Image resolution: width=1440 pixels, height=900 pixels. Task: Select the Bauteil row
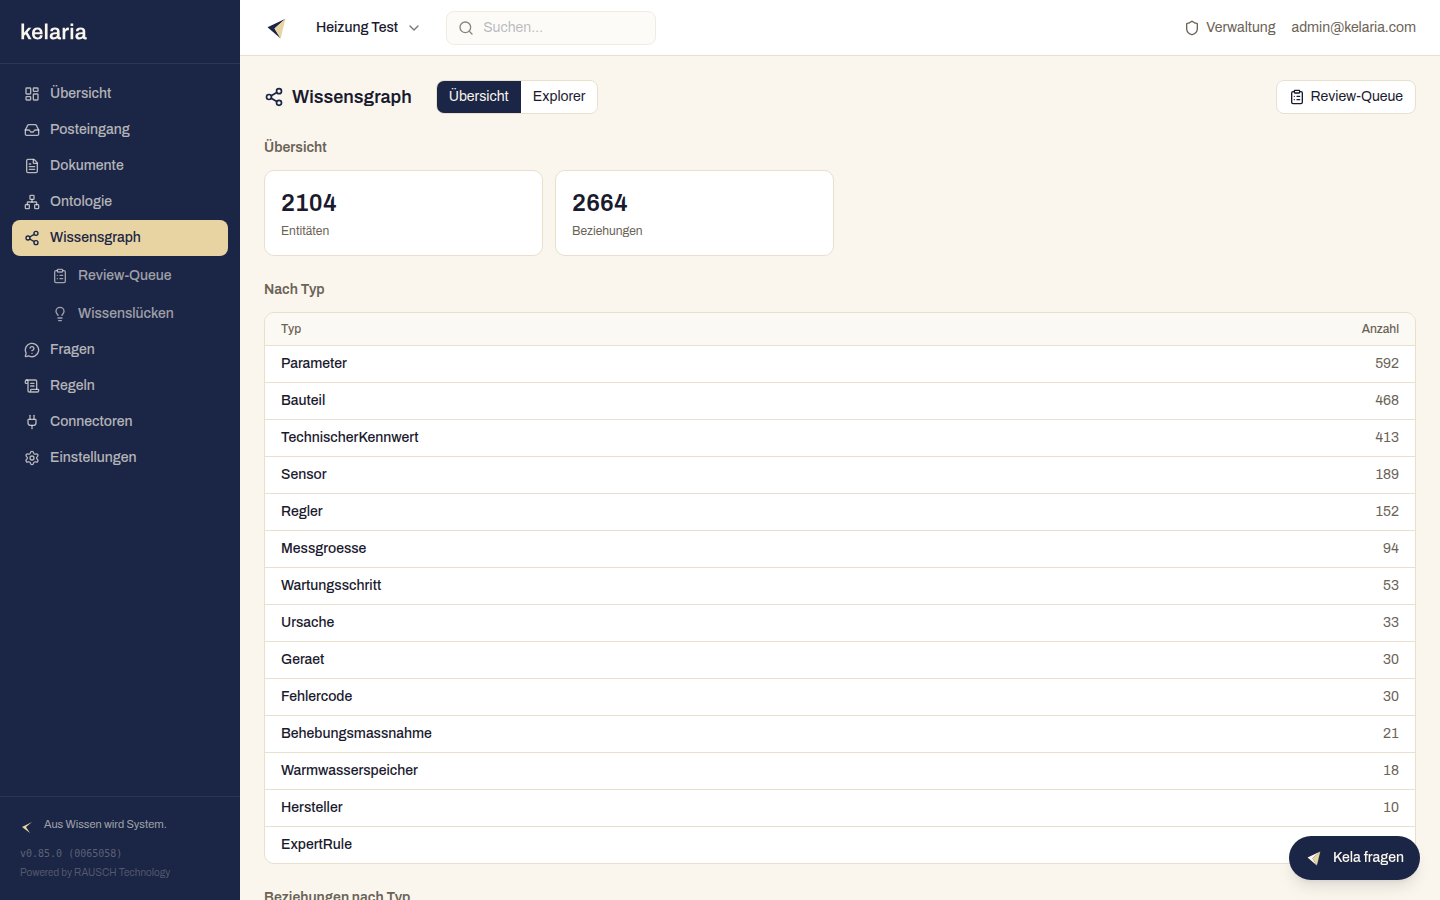coord(840,401)
